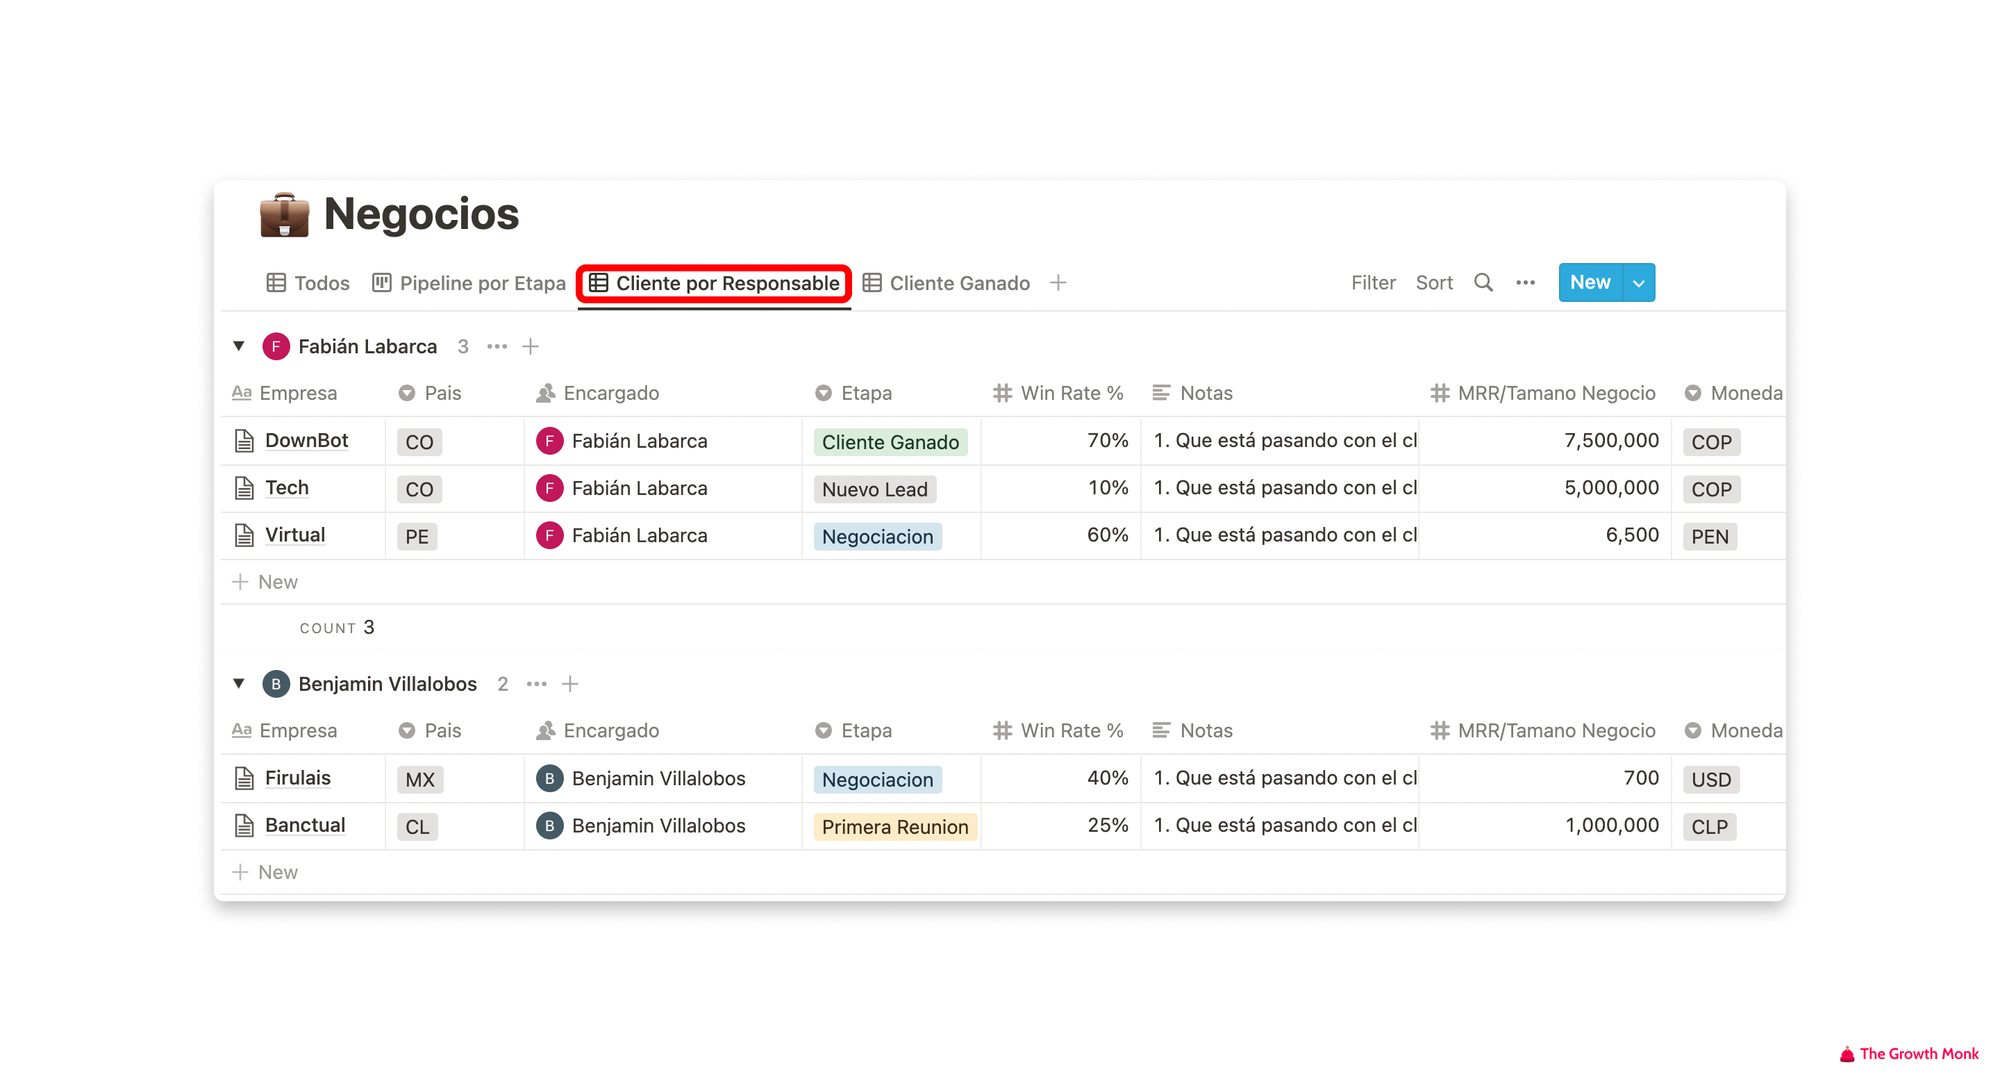This screenshot has width=2000, height=1083.
Task: Click Encargado column header in Fabián group
Action: [x=598, y=393]
